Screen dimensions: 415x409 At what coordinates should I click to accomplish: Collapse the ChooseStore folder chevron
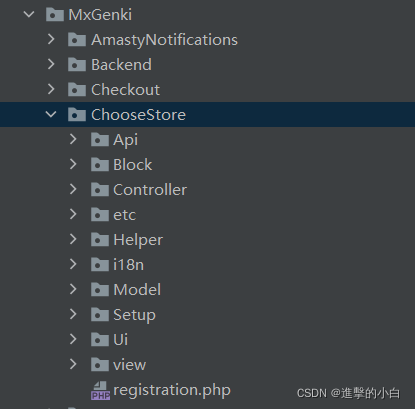point(51,114)
